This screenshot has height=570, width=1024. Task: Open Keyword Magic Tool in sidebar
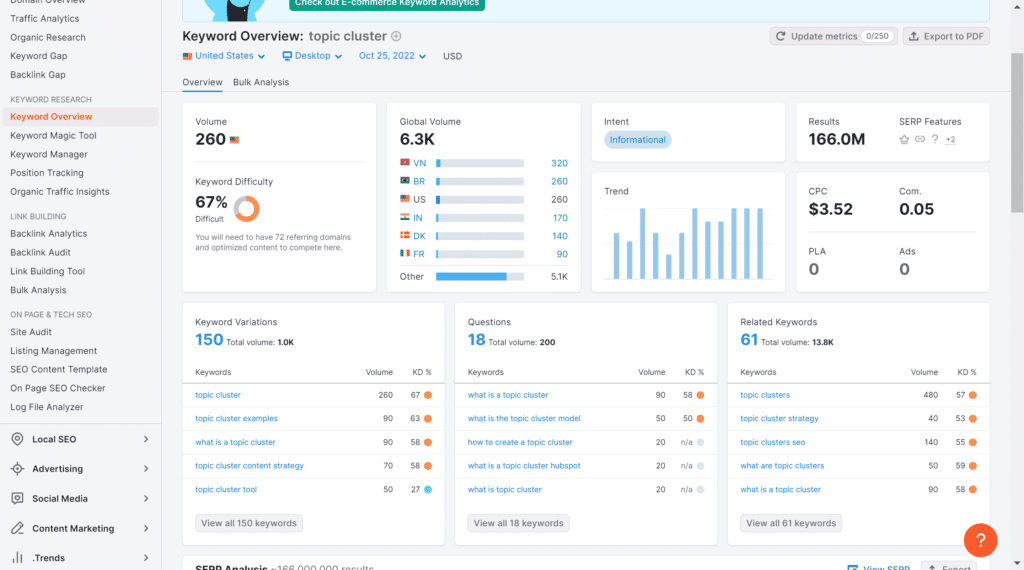[x=54, y=136]
